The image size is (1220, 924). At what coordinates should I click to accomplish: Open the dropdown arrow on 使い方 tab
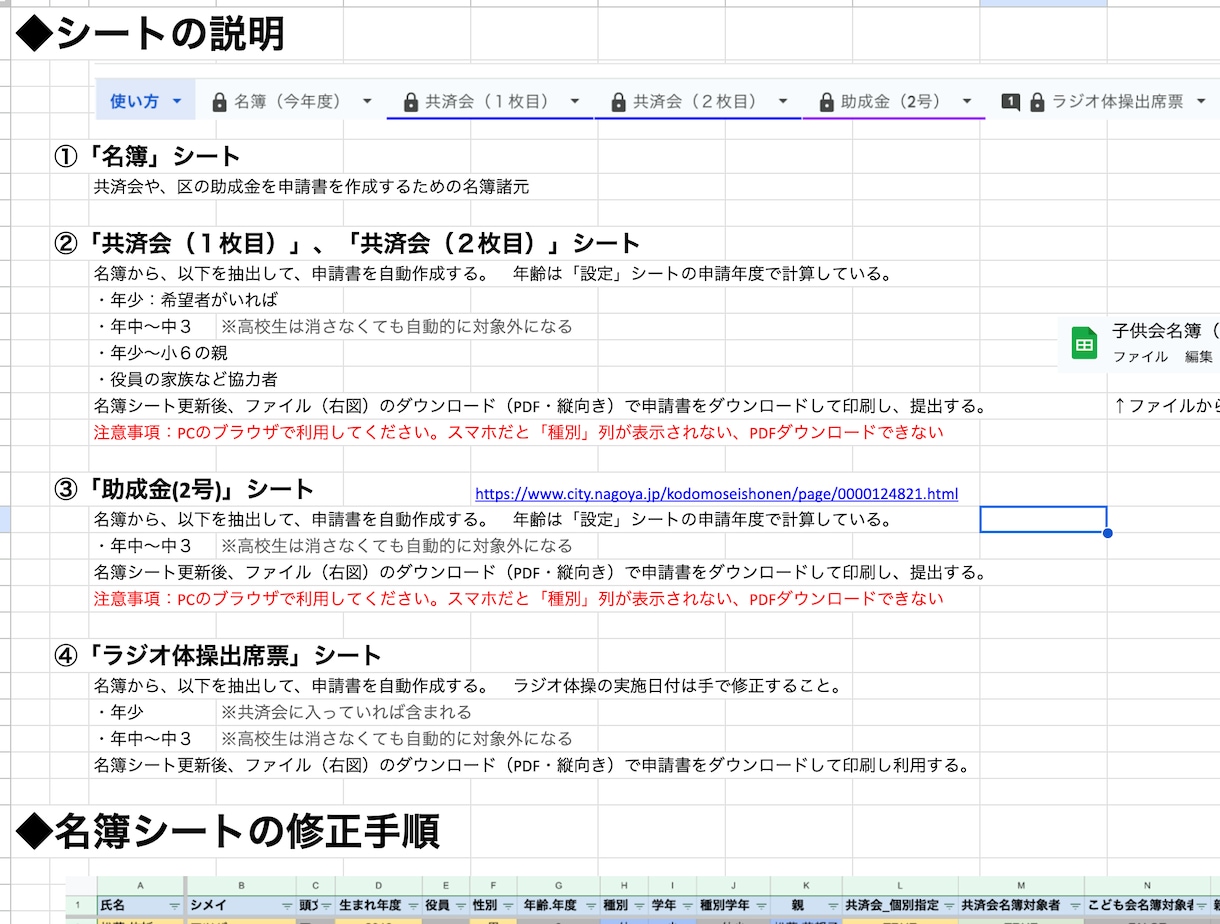pos(177,102)
